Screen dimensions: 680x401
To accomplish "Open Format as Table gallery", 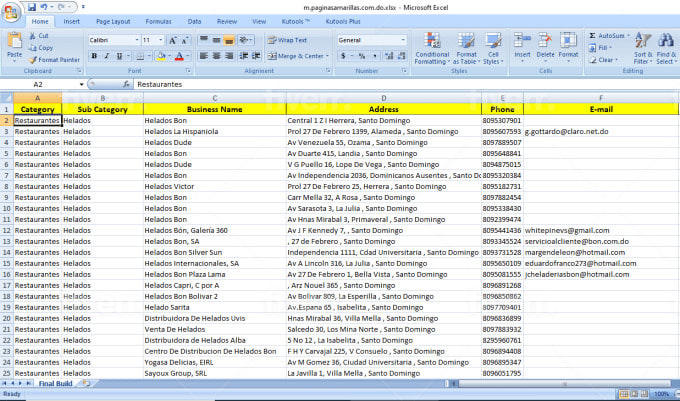I will pos(466,49).
